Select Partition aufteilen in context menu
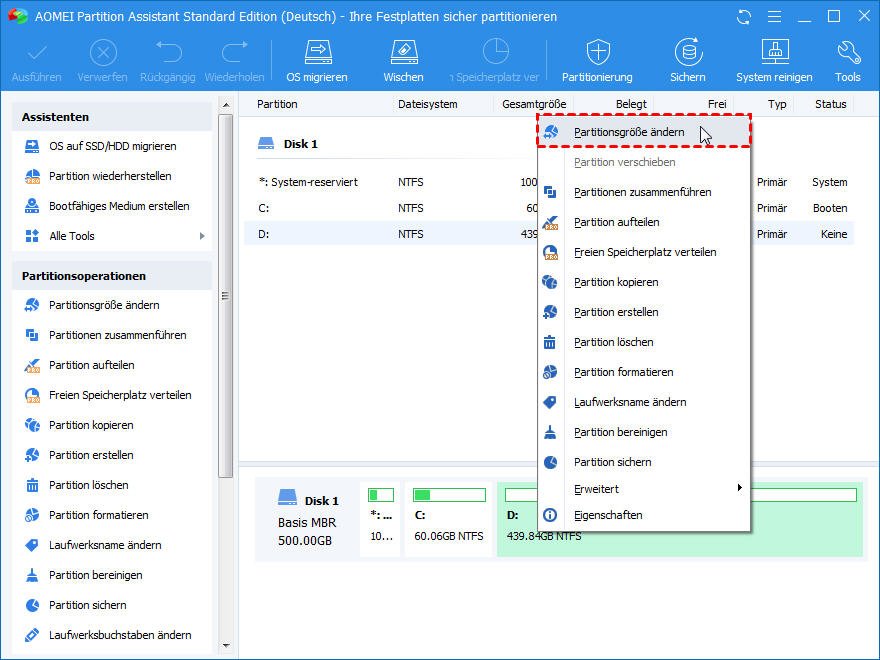 [x=644, y=222]
